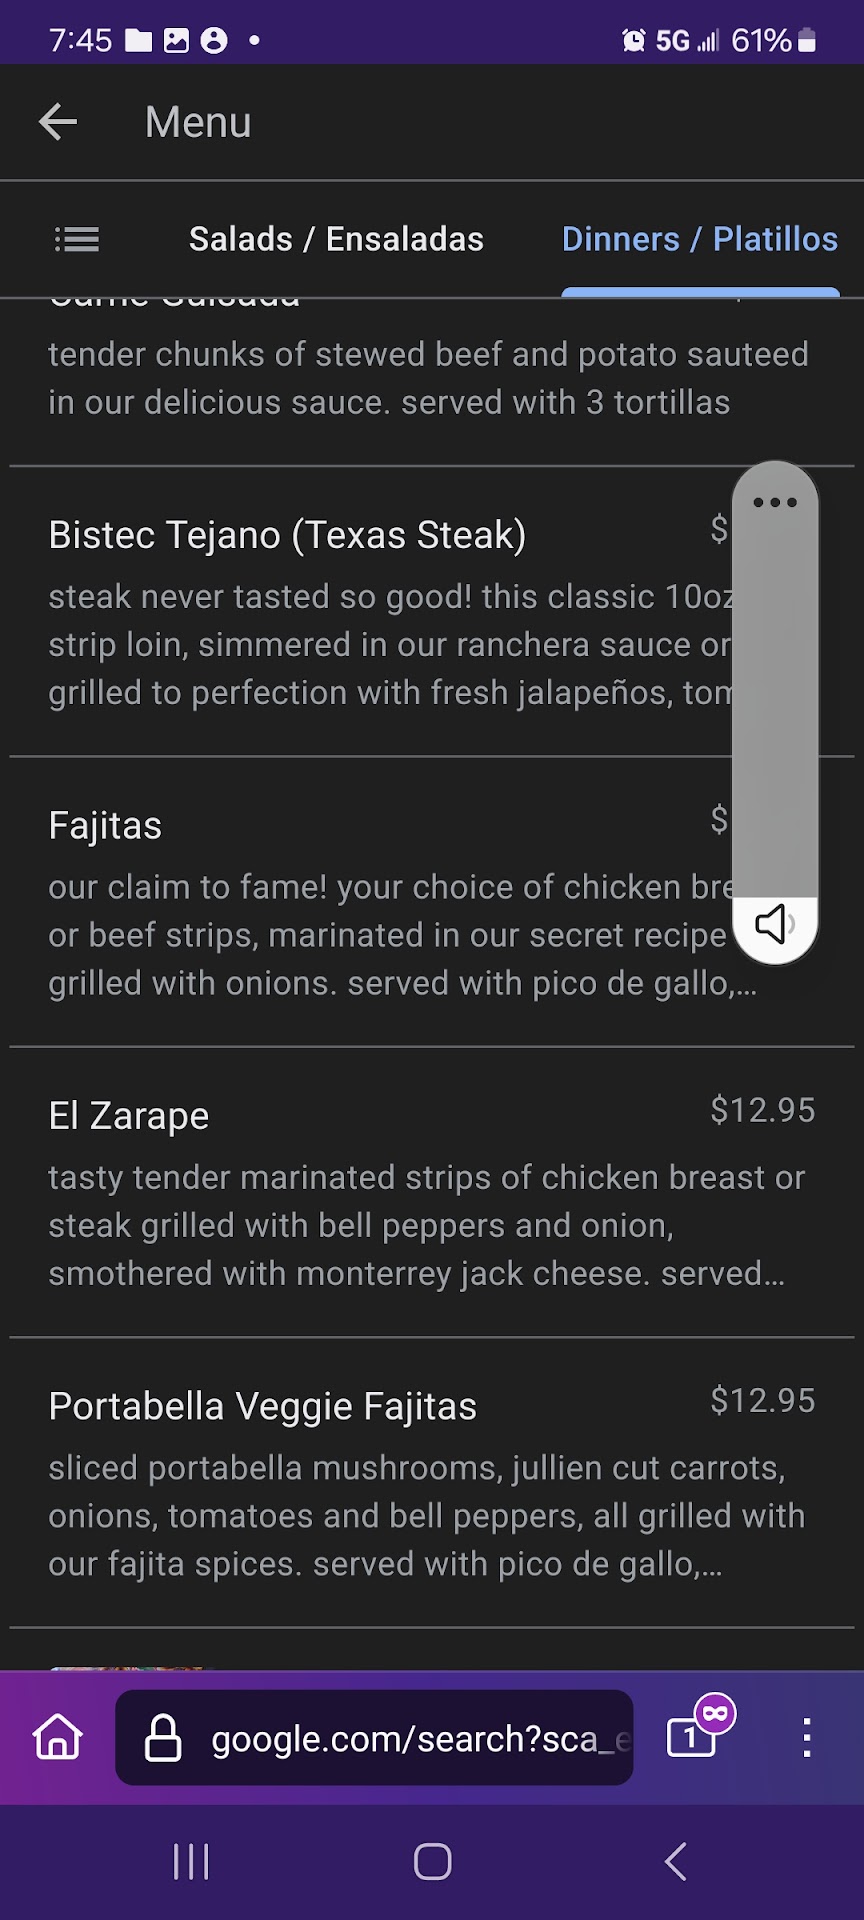
Task: Mute volume using the speaker icon
Action: click(x=774, y=924)
